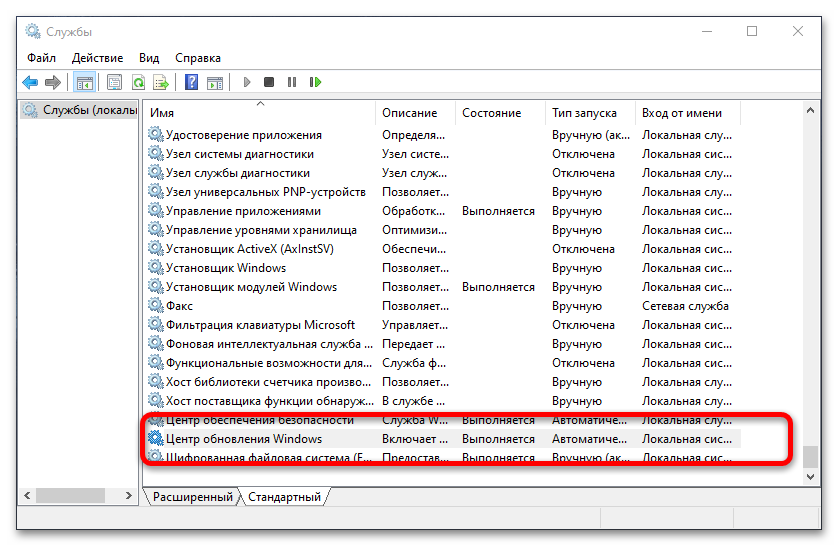Click gear icon beside Удостоверение приложения
This screenshot has width=838, height=546.
coord(156,135)
